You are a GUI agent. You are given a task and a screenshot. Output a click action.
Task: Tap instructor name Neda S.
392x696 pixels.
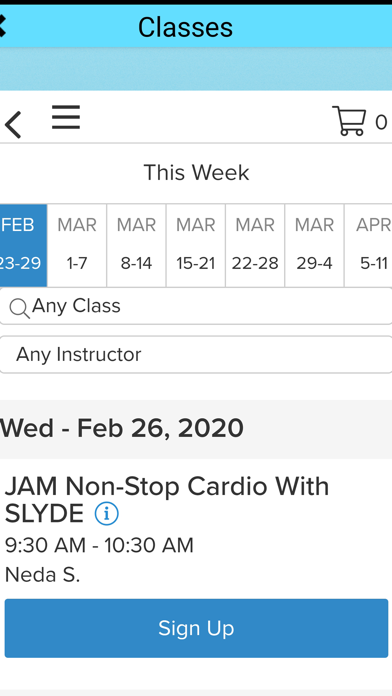[42, 575]
